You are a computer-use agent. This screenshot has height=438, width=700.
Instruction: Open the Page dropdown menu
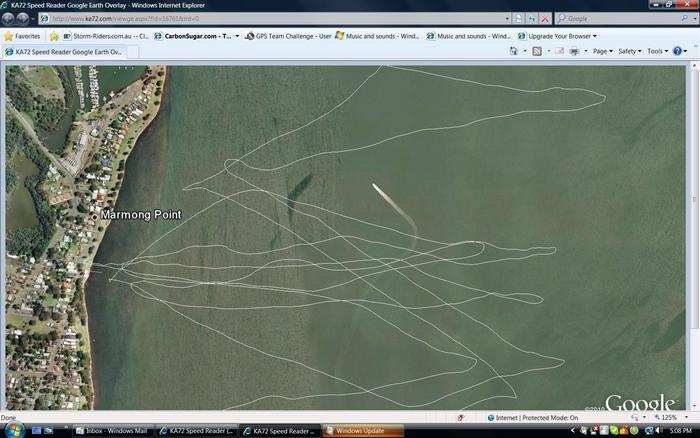coord(602,51)
